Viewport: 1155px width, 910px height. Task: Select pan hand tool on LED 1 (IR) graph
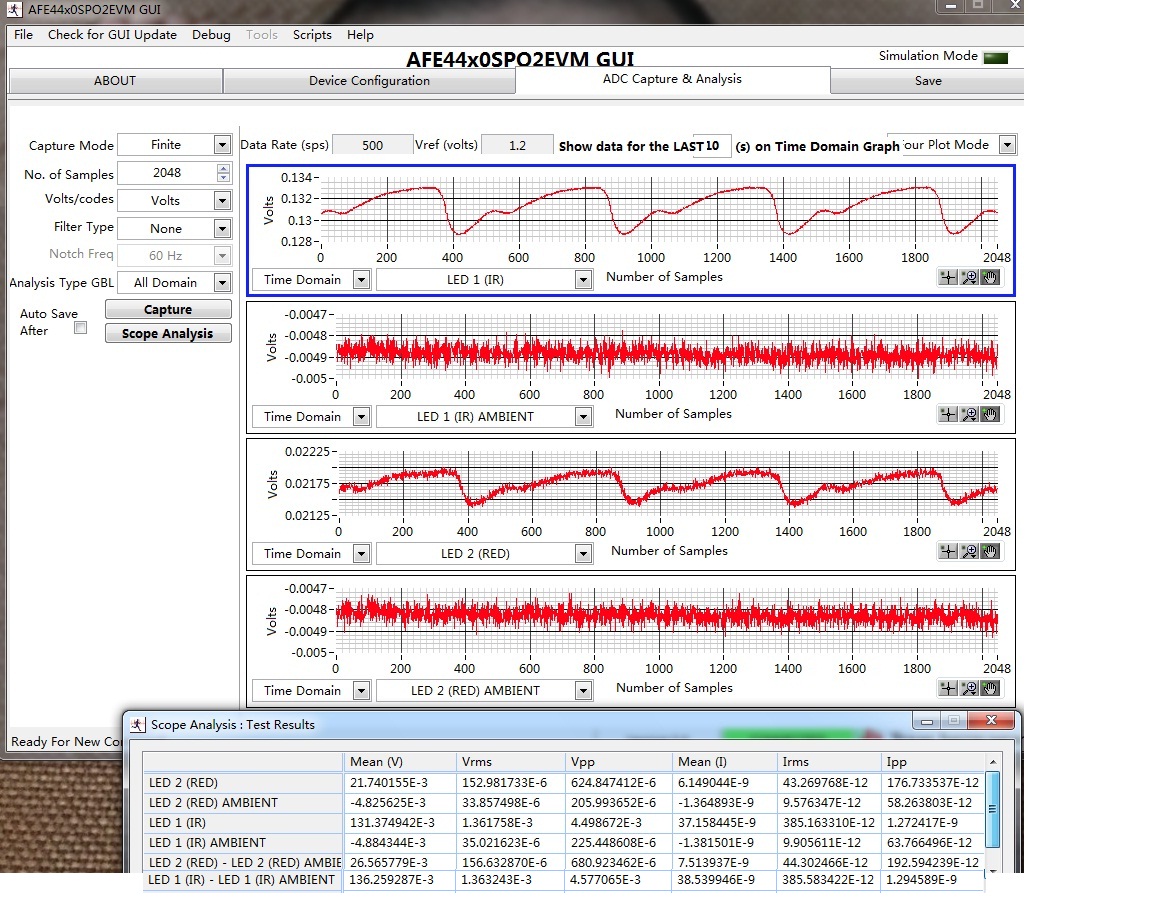pyautogui.click(x=991, y=277)
